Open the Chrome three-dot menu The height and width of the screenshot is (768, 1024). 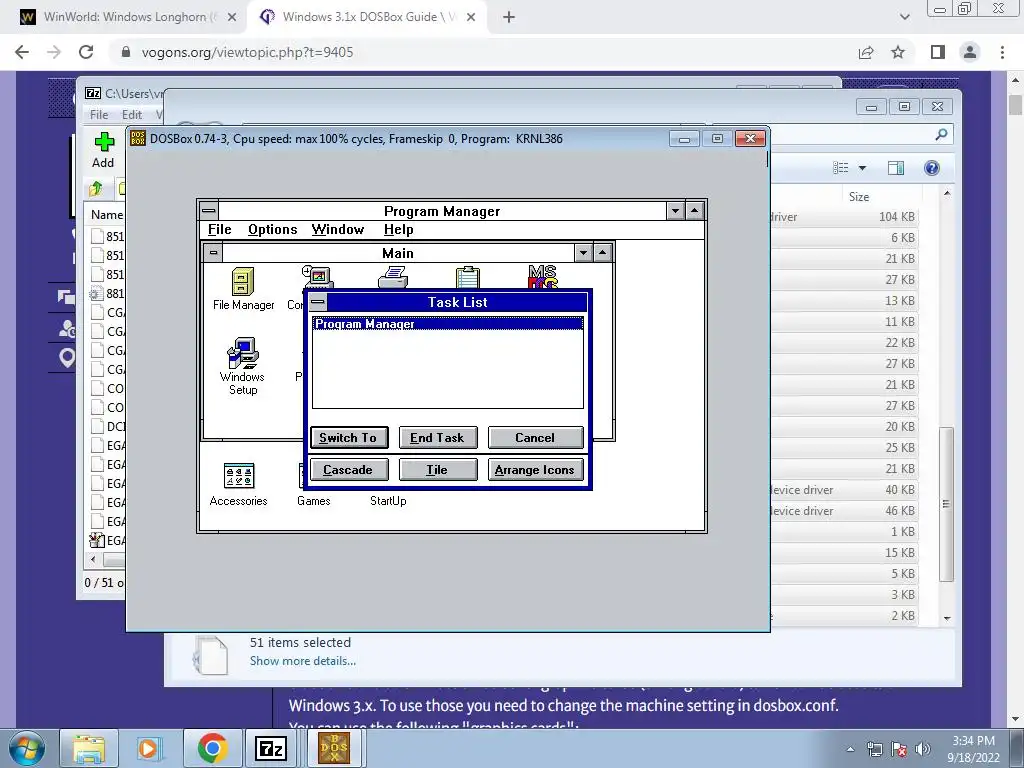coord(1002,52)
